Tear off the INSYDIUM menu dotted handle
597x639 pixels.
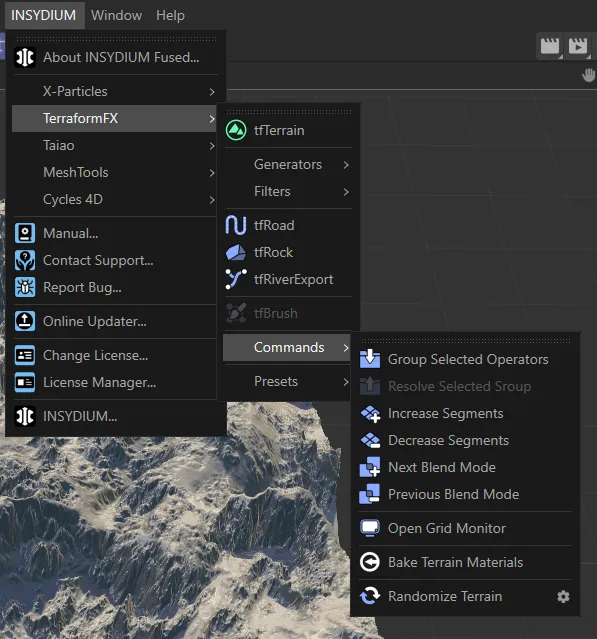click(x=116, y=39)
